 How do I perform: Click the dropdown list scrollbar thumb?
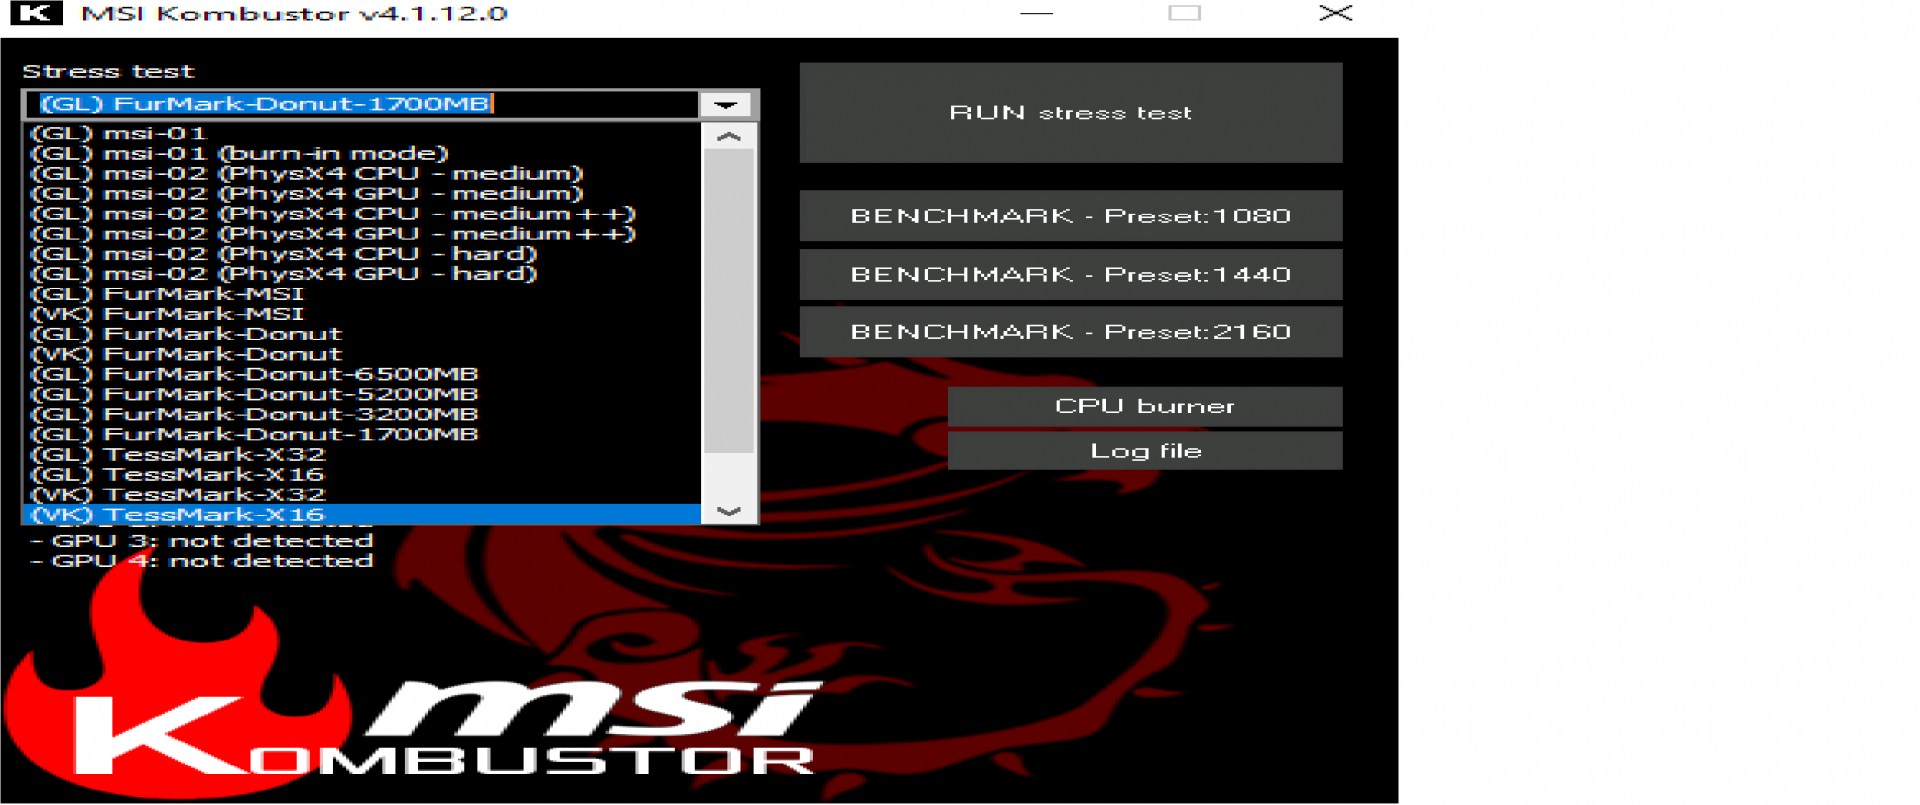point(729,301)
